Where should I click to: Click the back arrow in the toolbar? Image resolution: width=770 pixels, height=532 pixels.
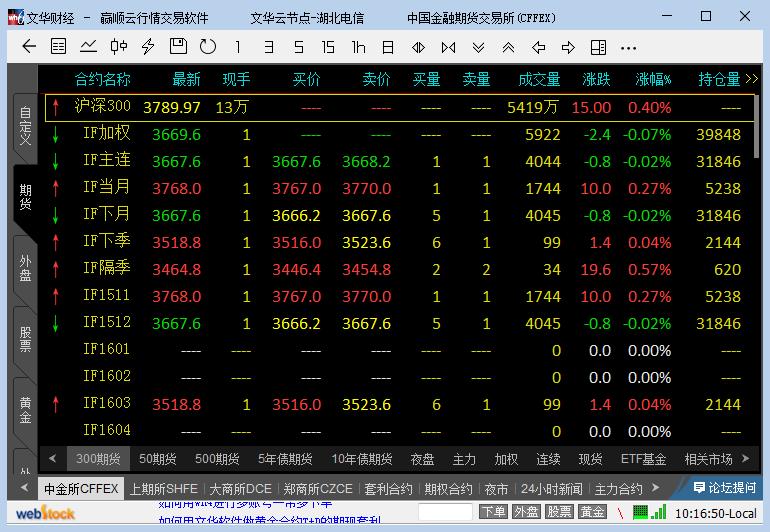click(29, 47)
